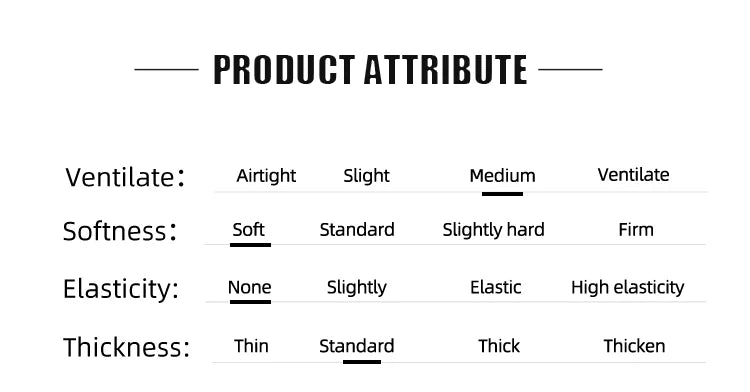Click the Softness row label
Viewport: 750px width, 392px height.
pos(120,231)
